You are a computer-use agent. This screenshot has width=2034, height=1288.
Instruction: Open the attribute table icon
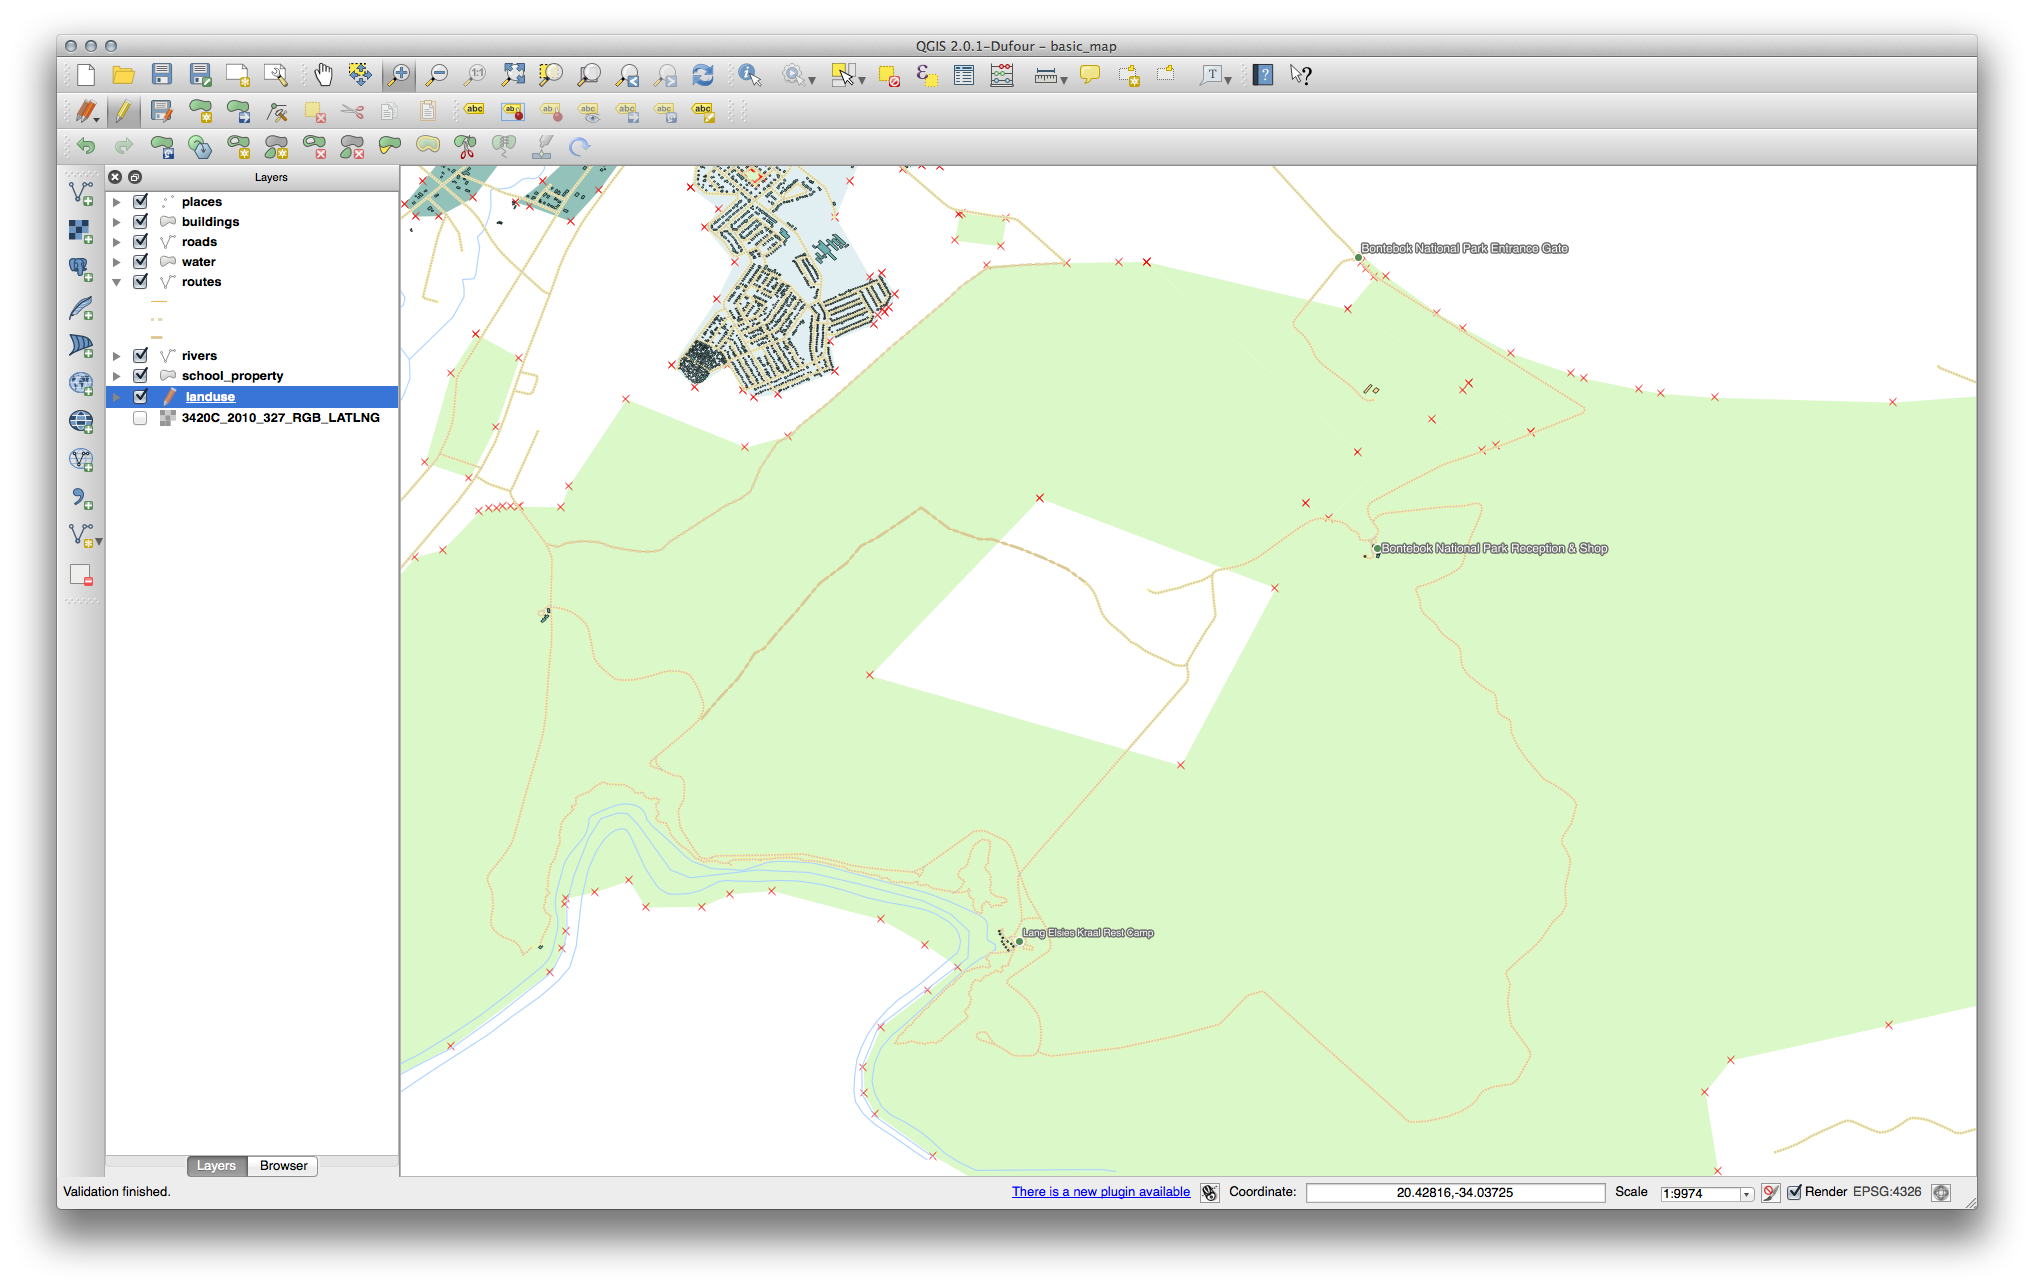[964, 75]
